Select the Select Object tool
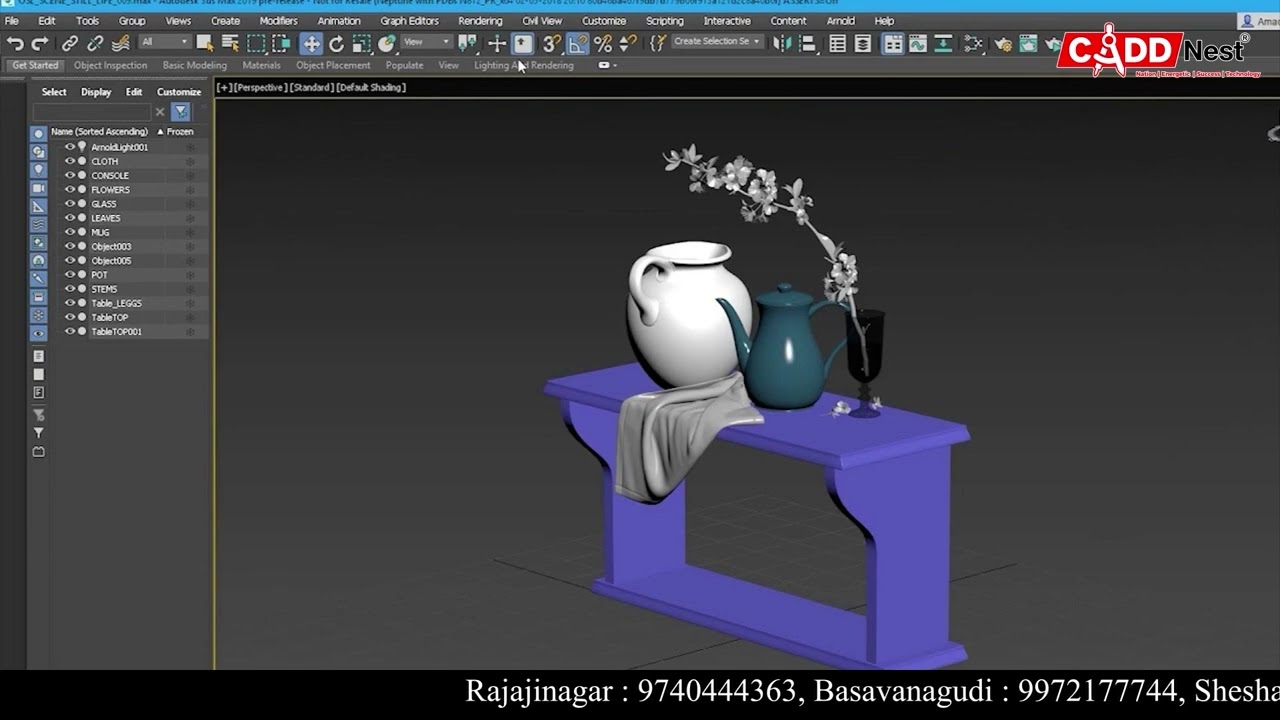The width and height of the screenshot is (1280, 720). coord(205,43)
